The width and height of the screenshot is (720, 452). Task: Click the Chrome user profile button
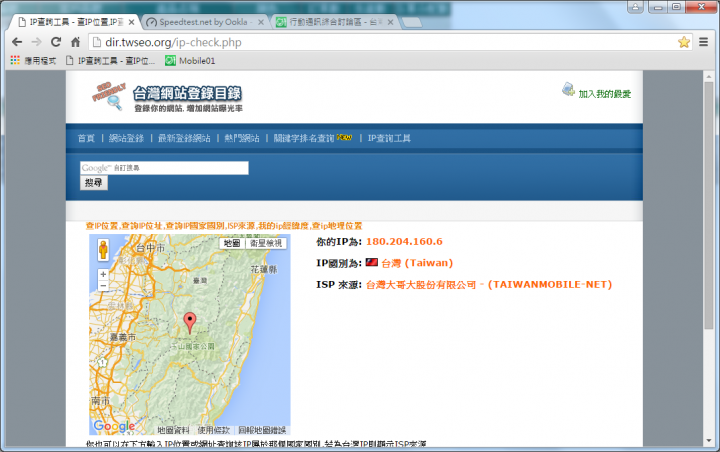[x=636, y=6]
